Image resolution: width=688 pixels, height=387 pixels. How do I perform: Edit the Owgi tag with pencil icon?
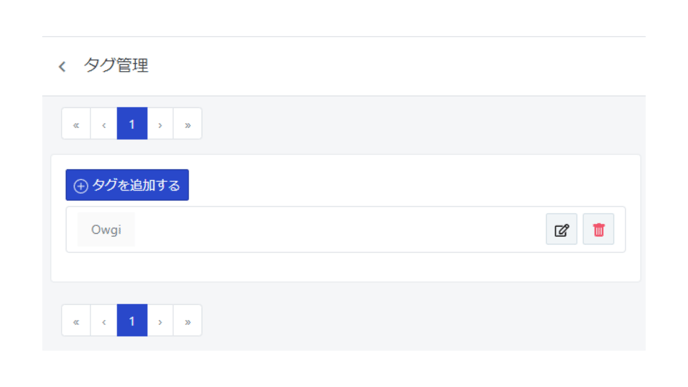[561, 229]
